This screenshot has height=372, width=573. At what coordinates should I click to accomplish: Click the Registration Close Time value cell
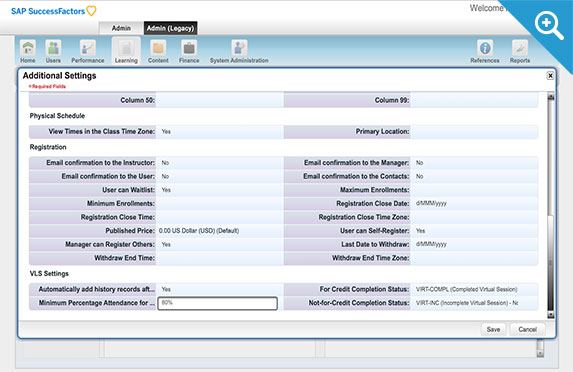[x=219, y=217]
